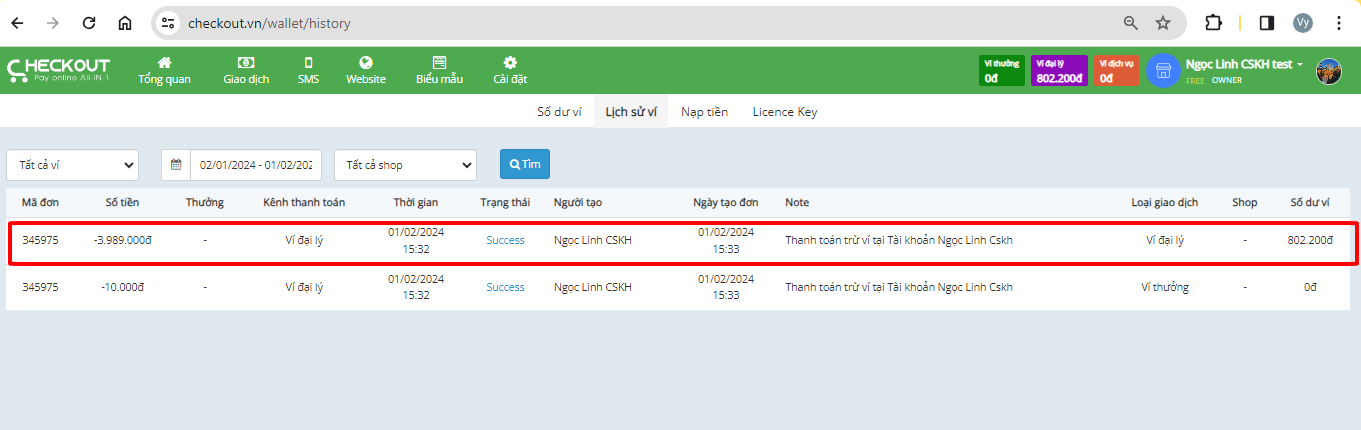Open Biểu mẫu form icon
The height and width of the screenshot is (430, 1361).
439,62
